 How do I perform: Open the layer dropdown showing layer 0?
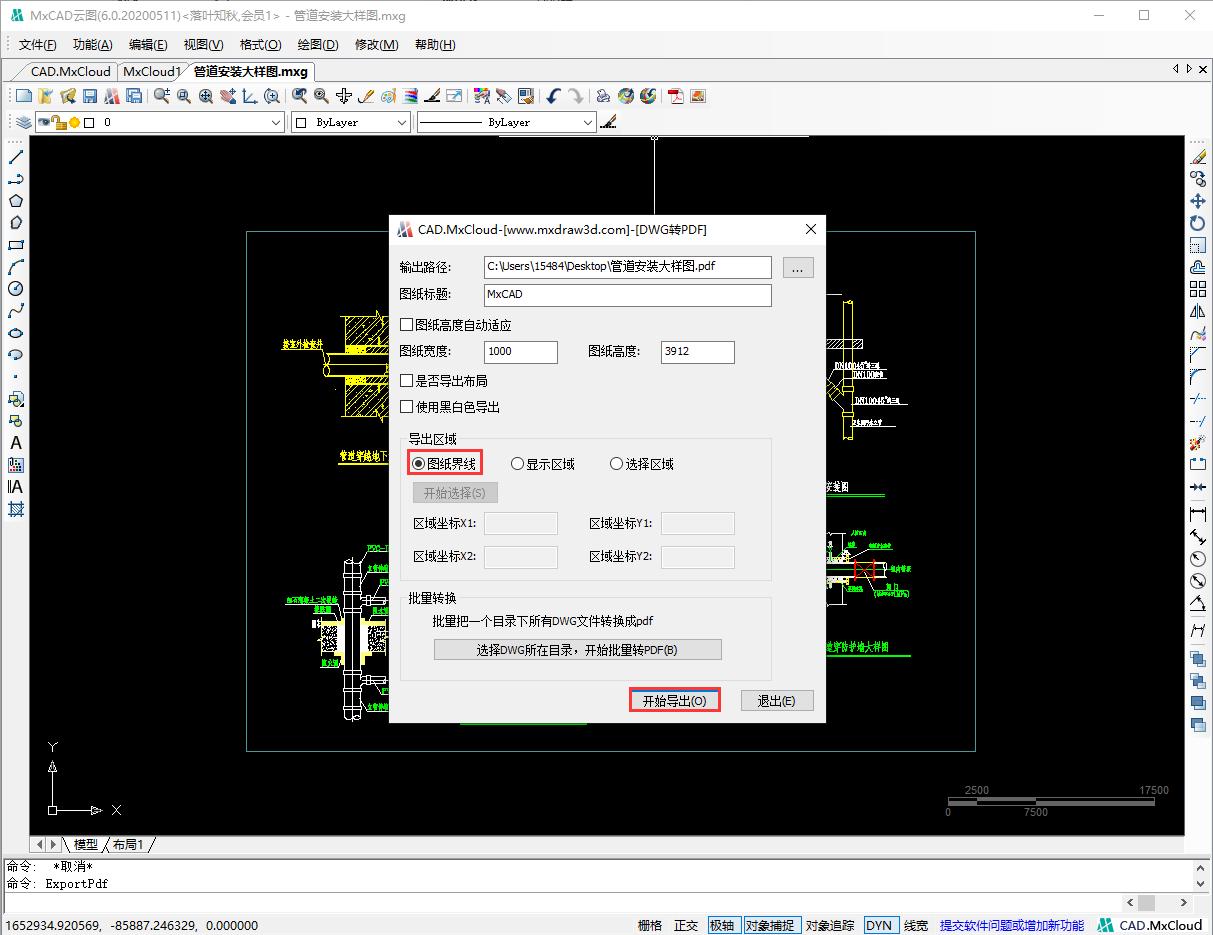click(x=276, y=121)
